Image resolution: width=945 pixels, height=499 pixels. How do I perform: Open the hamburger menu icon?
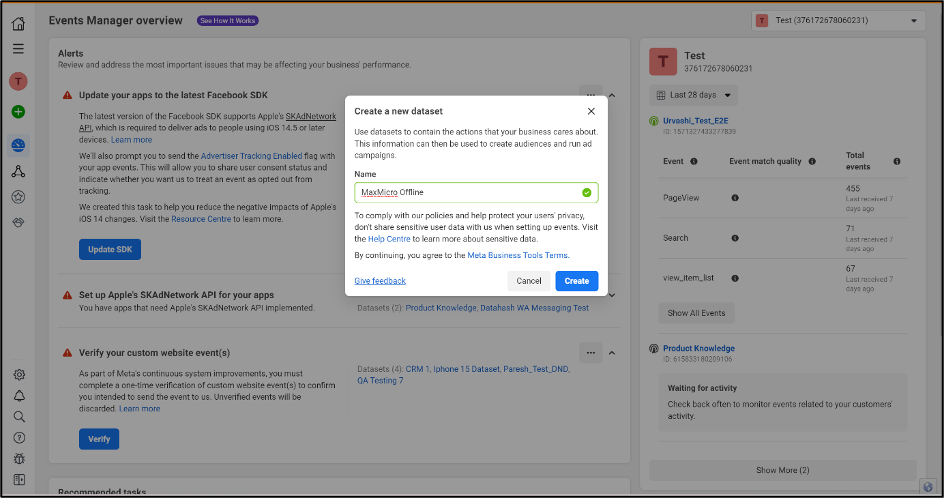tap(18, 49)
